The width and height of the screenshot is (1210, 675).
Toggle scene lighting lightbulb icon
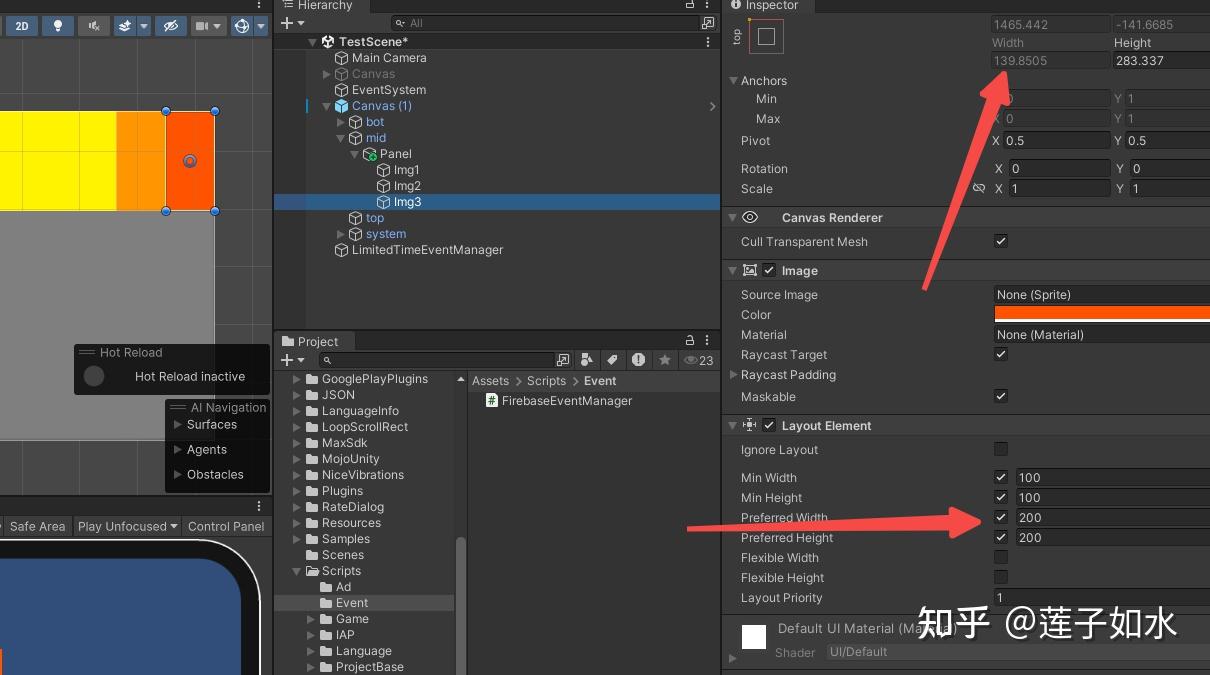pyautogui.click(x=57, y=26)
